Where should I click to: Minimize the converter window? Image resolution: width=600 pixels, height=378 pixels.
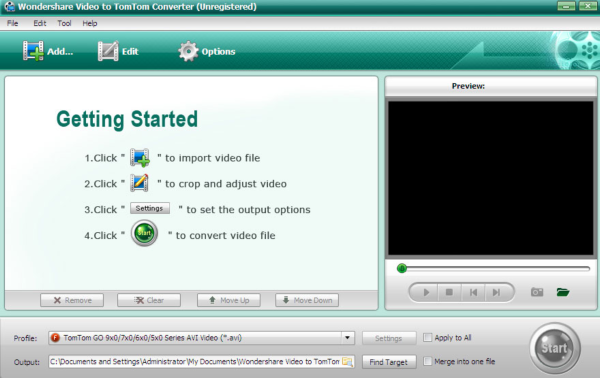point(566,6)
